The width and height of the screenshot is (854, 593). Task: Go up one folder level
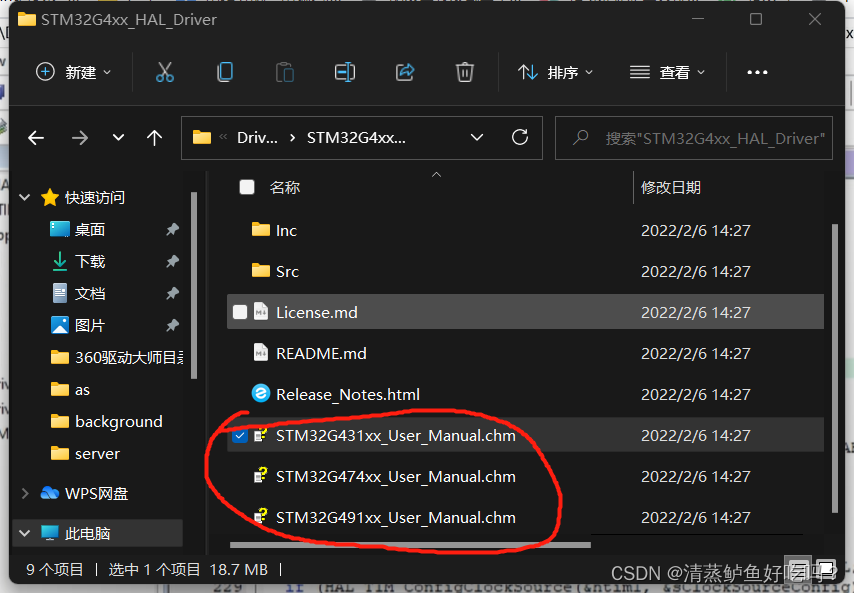155,138
